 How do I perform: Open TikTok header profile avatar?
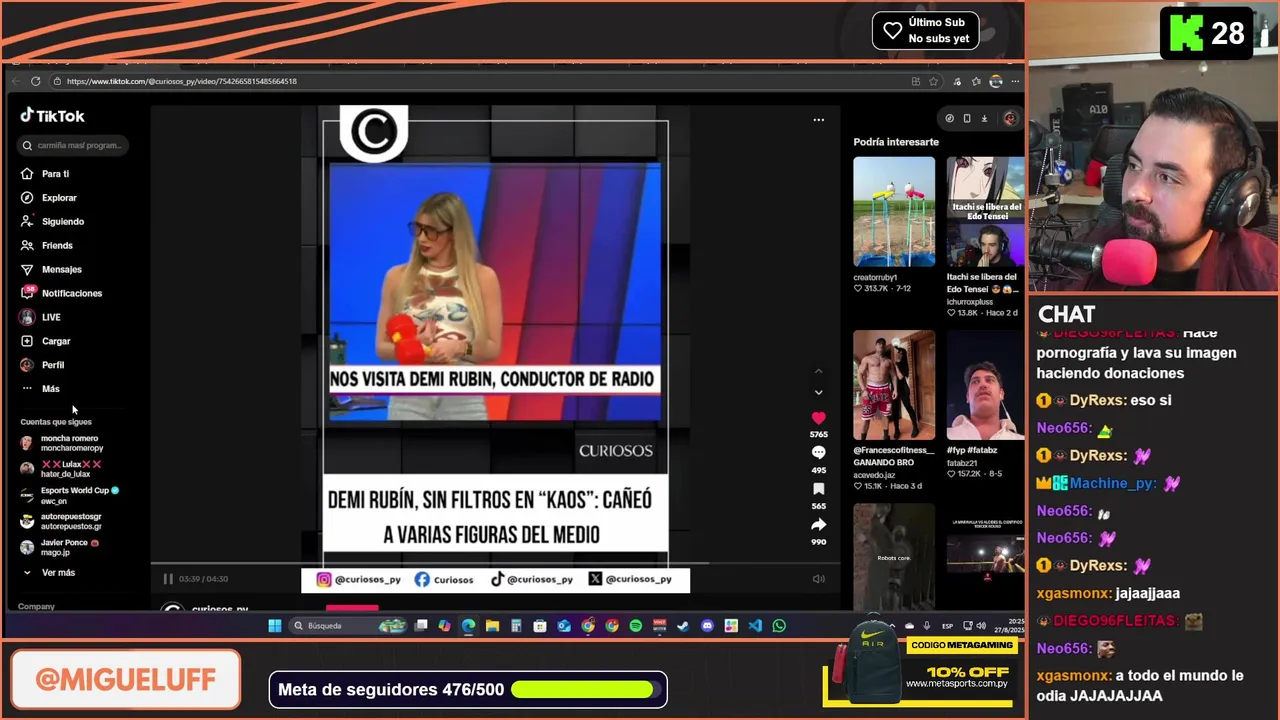click(1009, 119)
